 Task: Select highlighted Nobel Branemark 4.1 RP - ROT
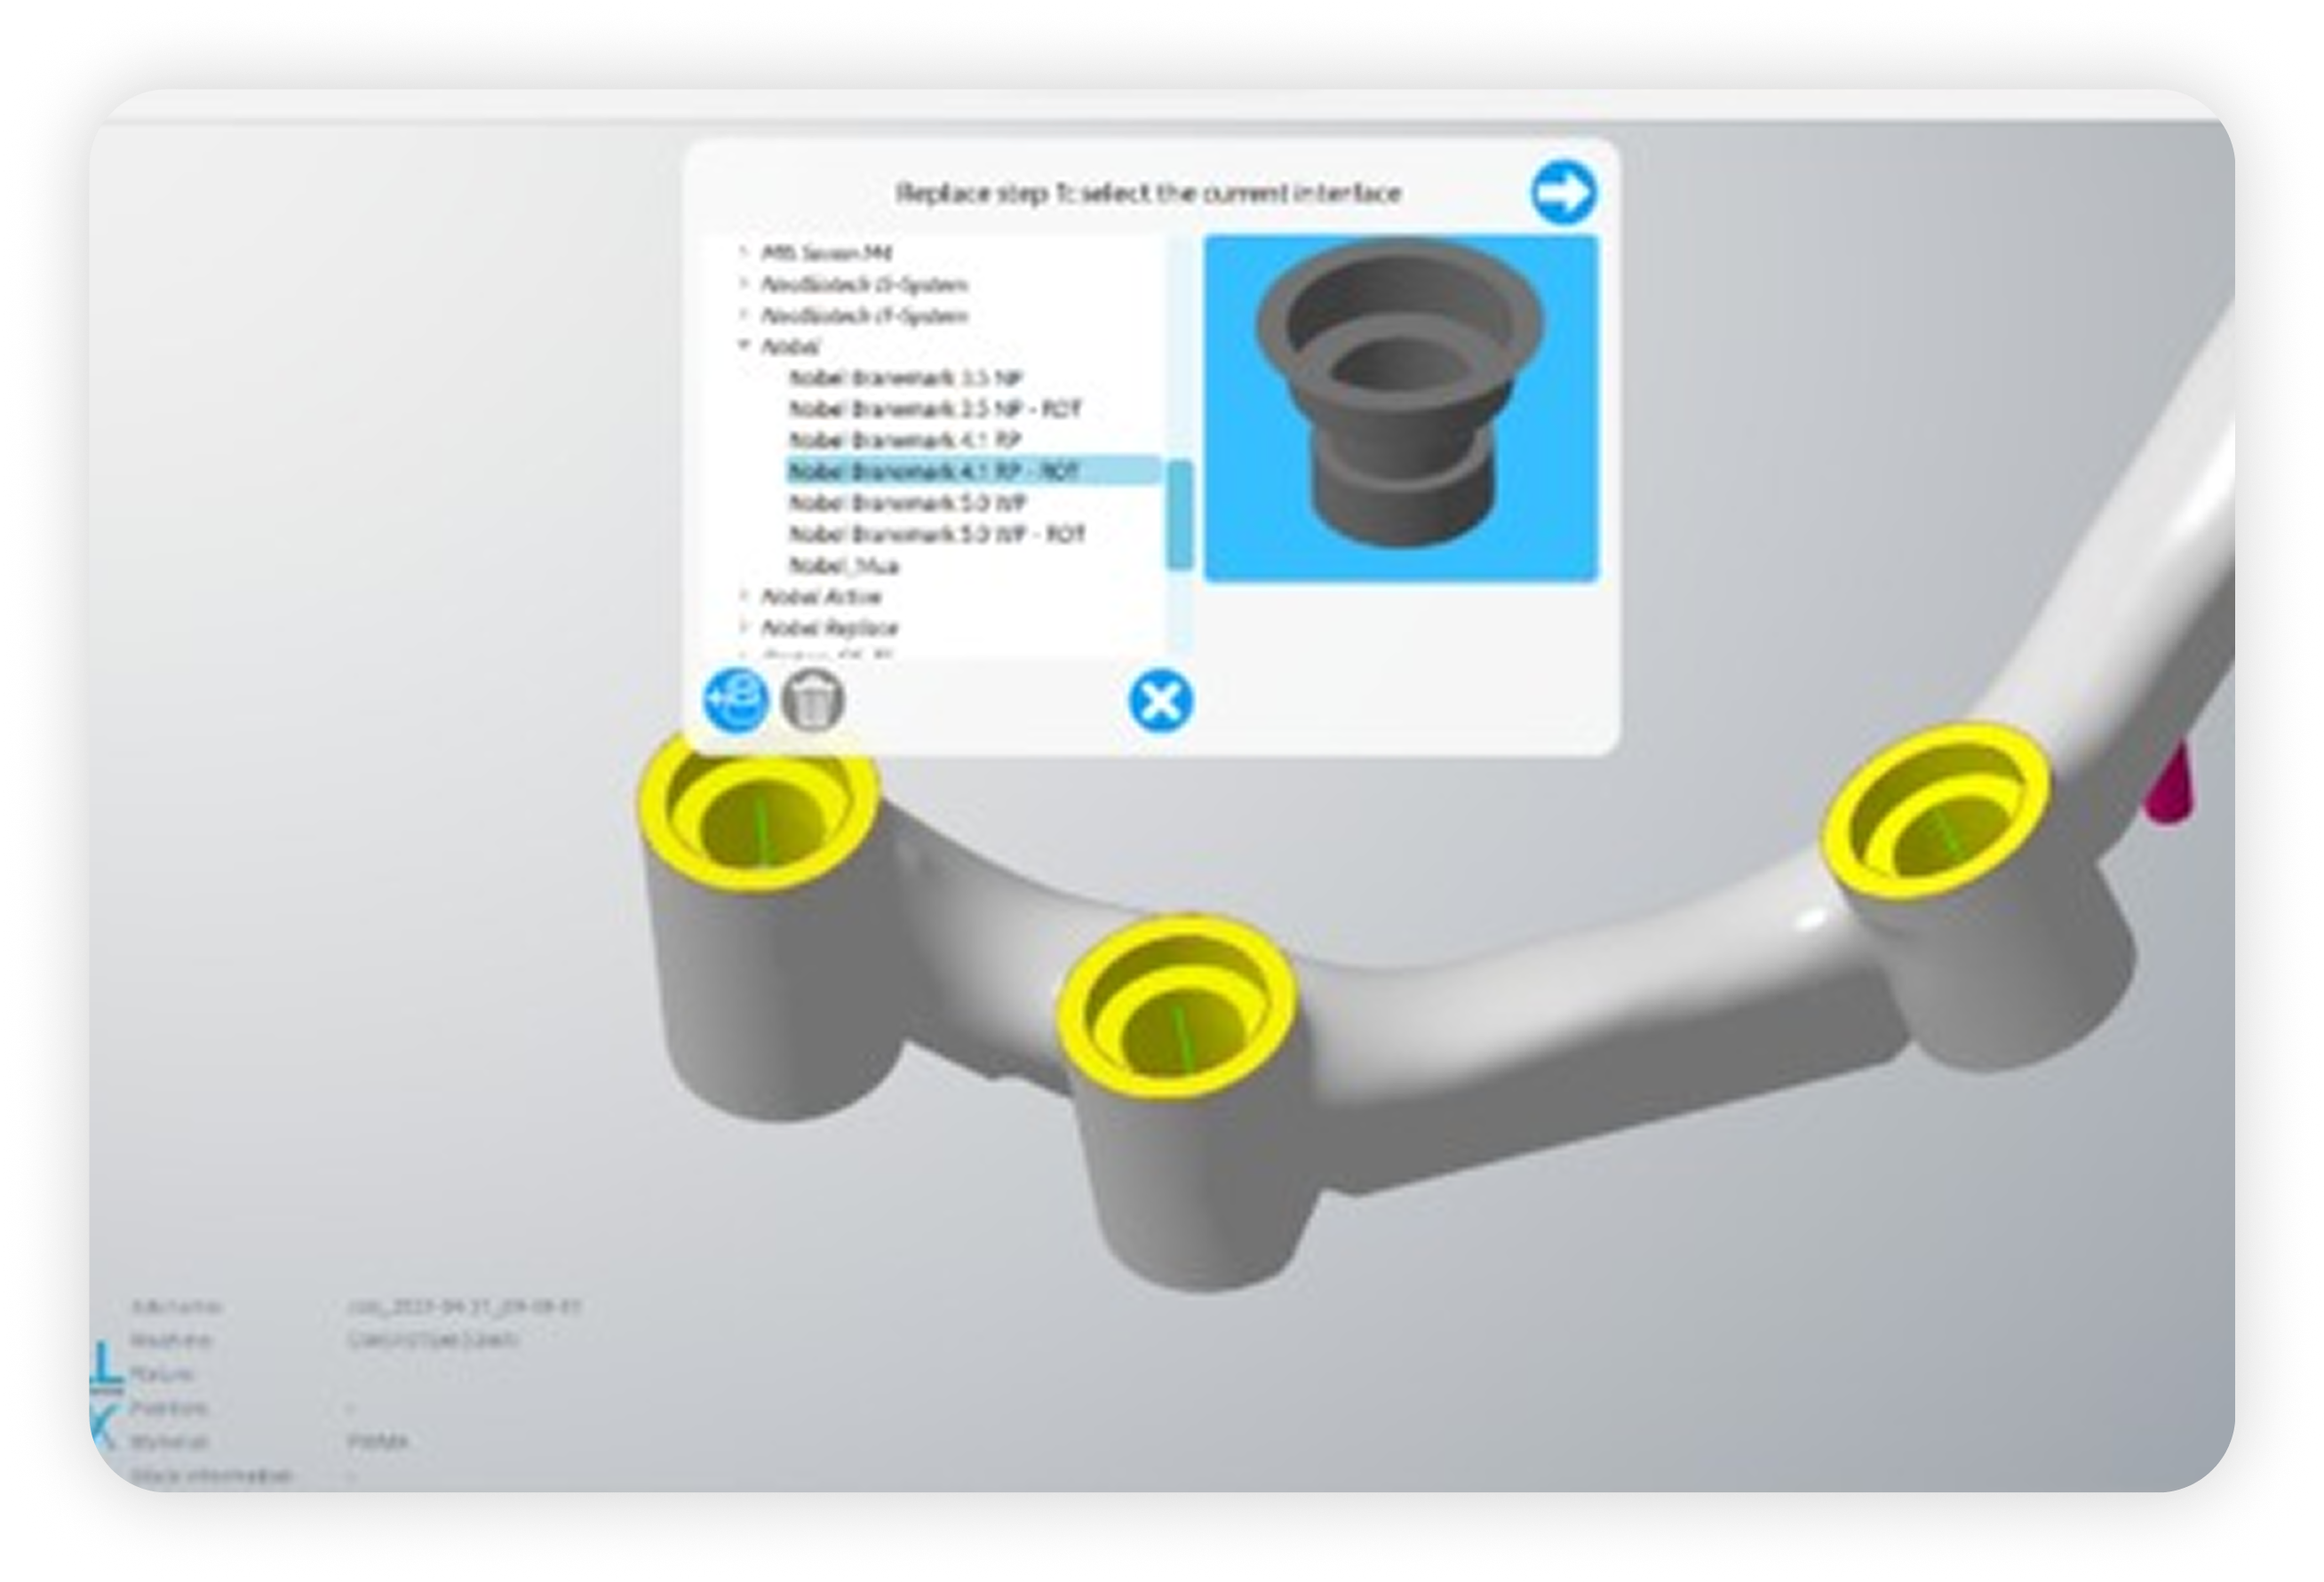pyautogui.click(x=973, y=471)
